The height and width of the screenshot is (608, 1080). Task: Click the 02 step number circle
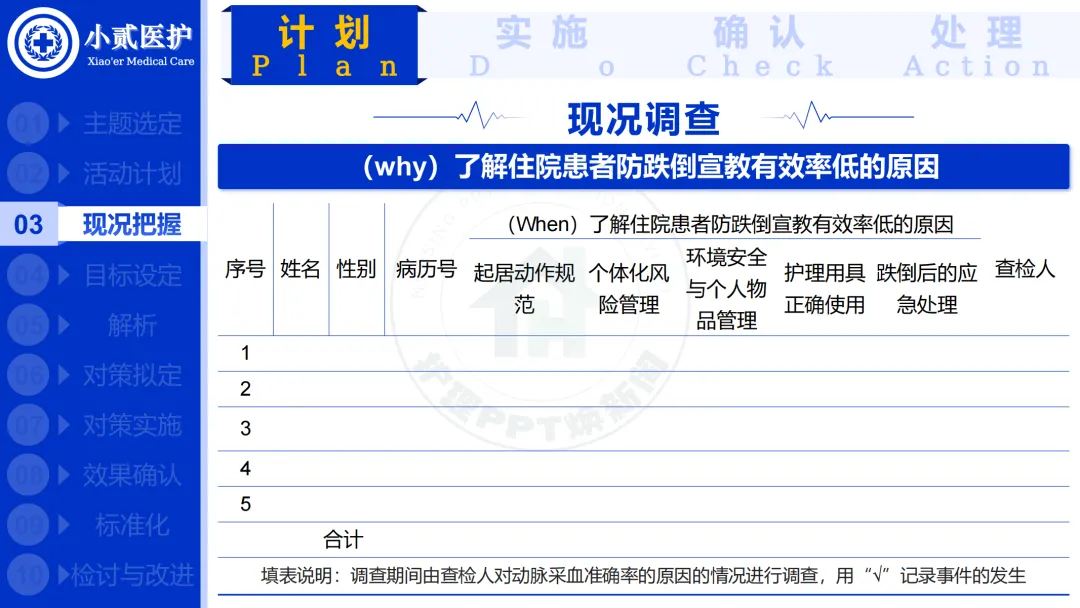(x=28, y=174)
